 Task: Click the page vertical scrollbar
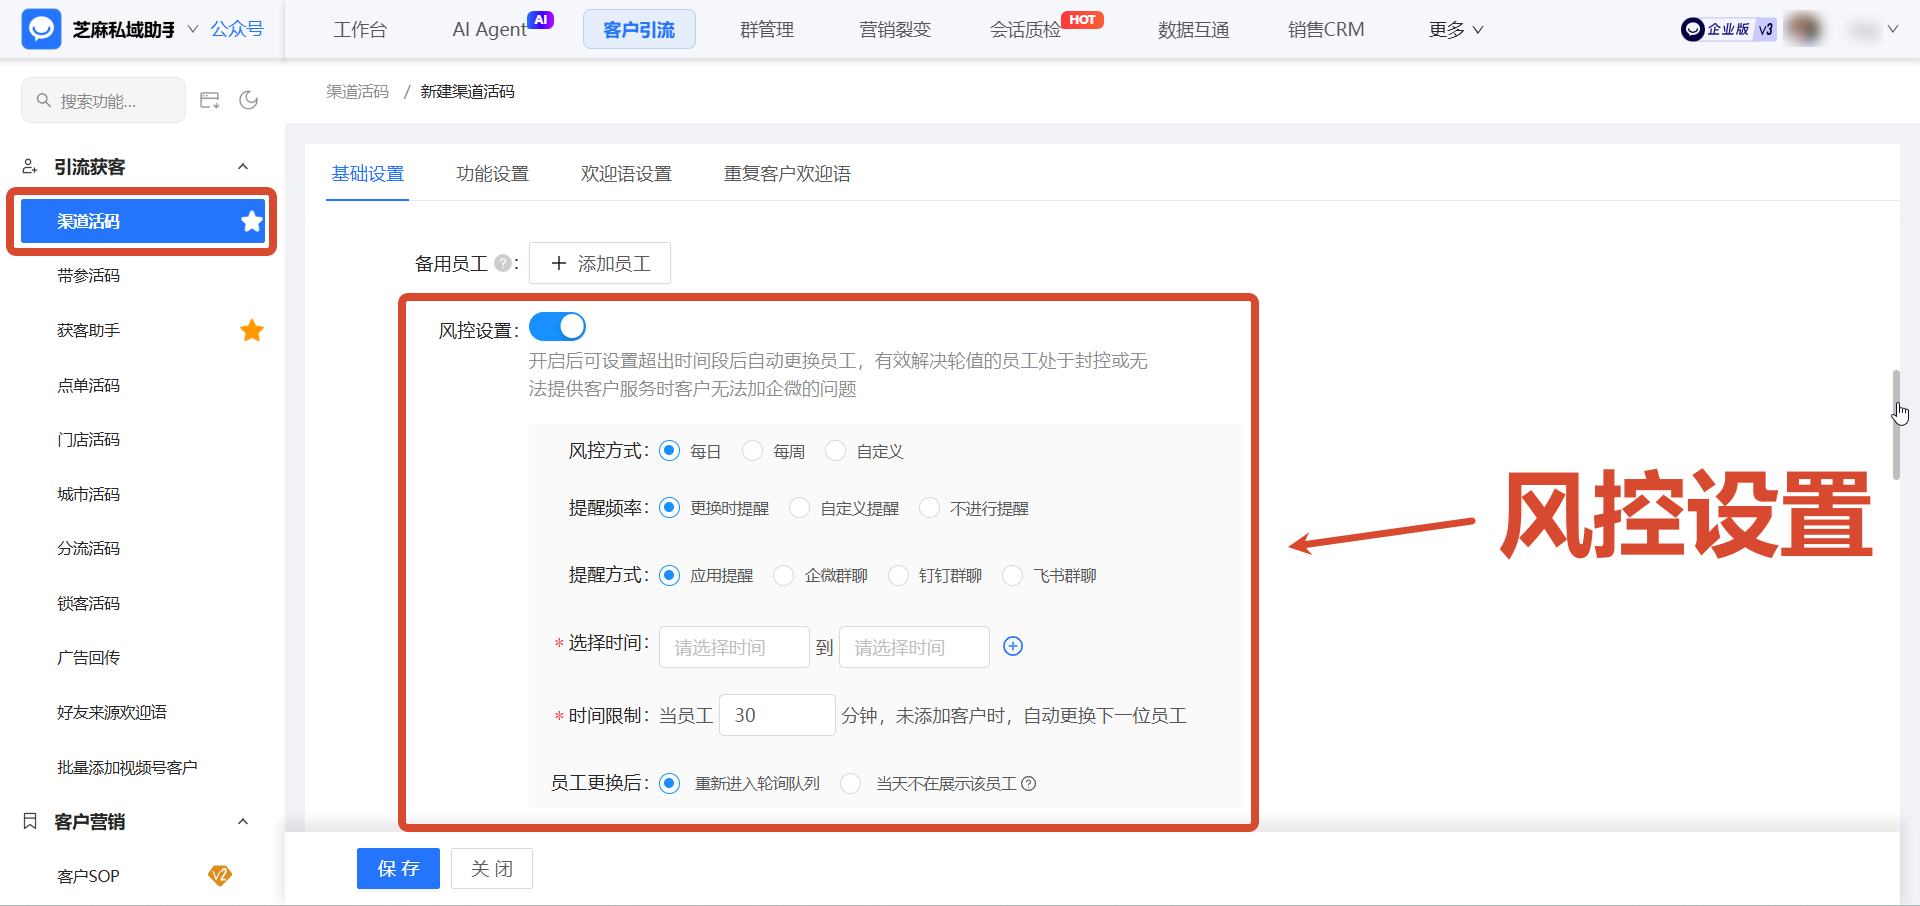[1896, 424]
